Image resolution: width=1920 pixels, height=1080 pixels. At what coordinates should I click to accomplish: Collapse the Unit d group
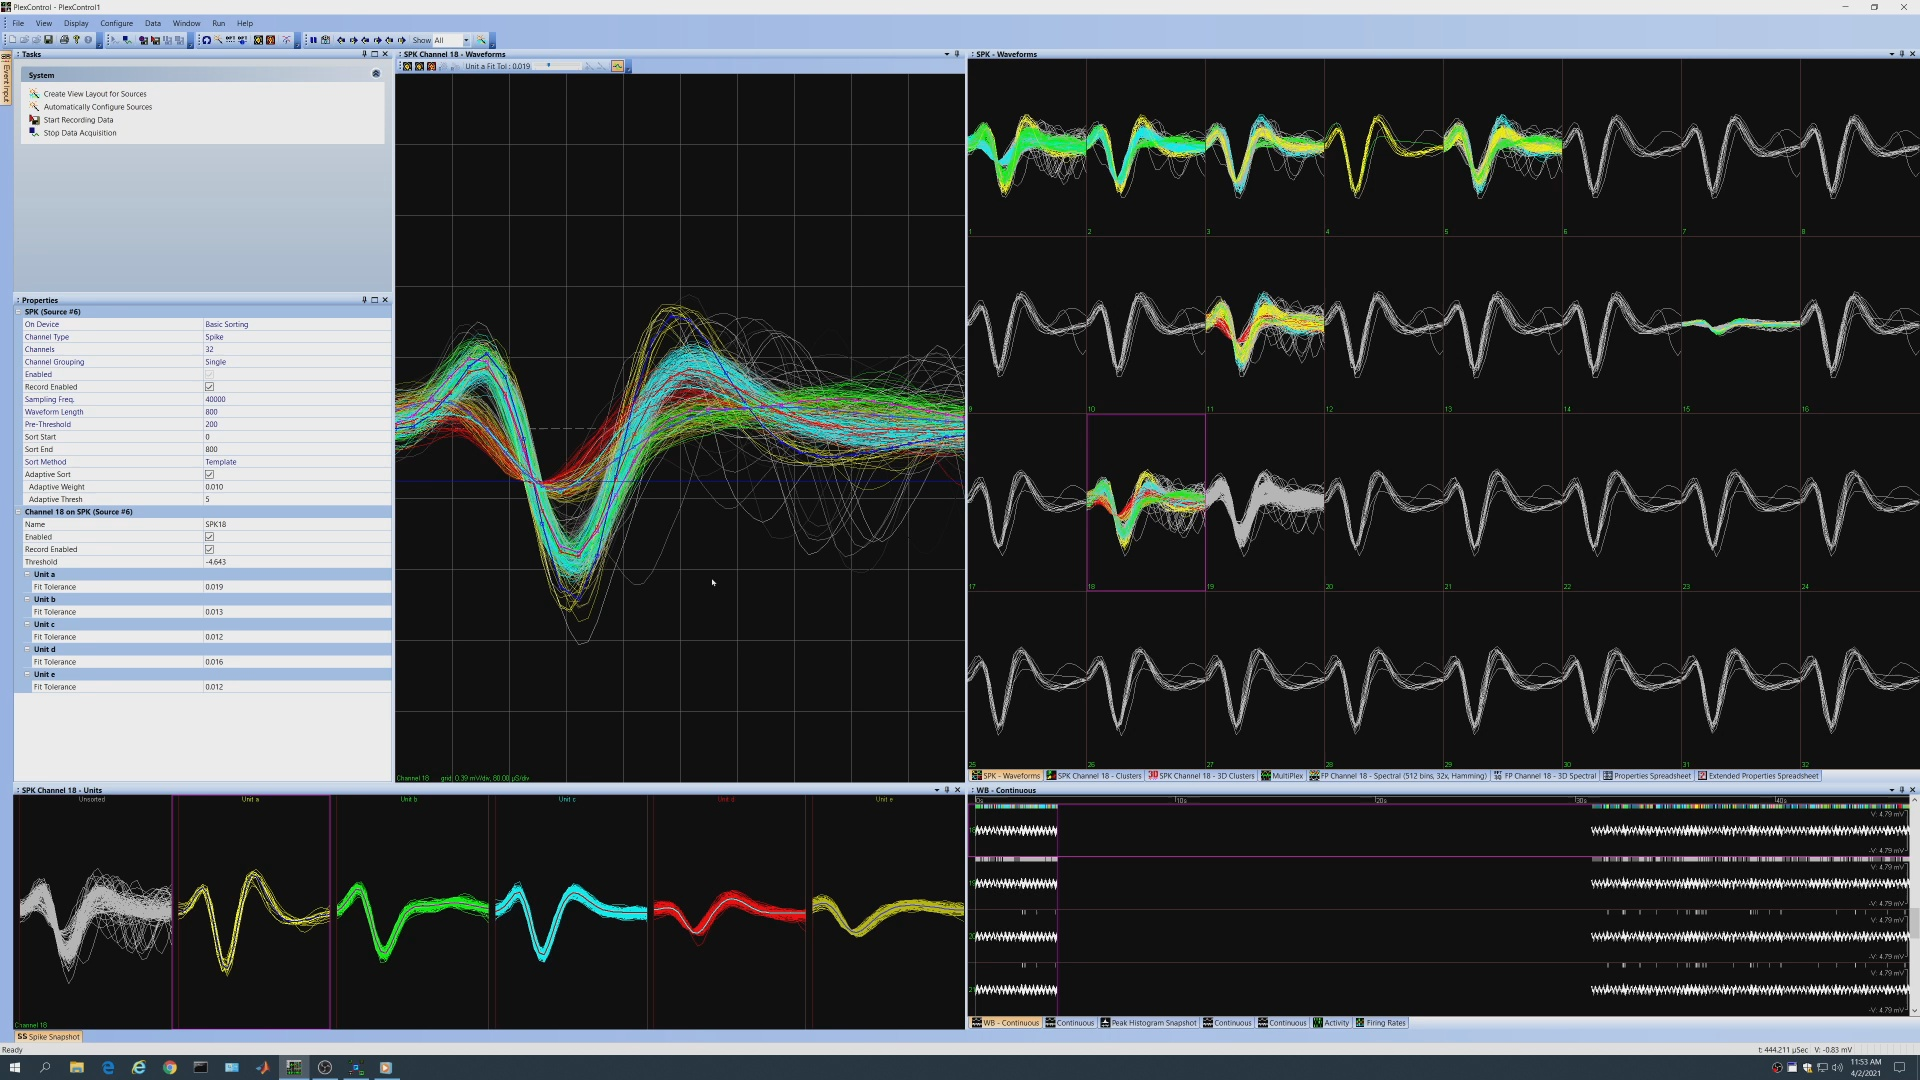27,649
